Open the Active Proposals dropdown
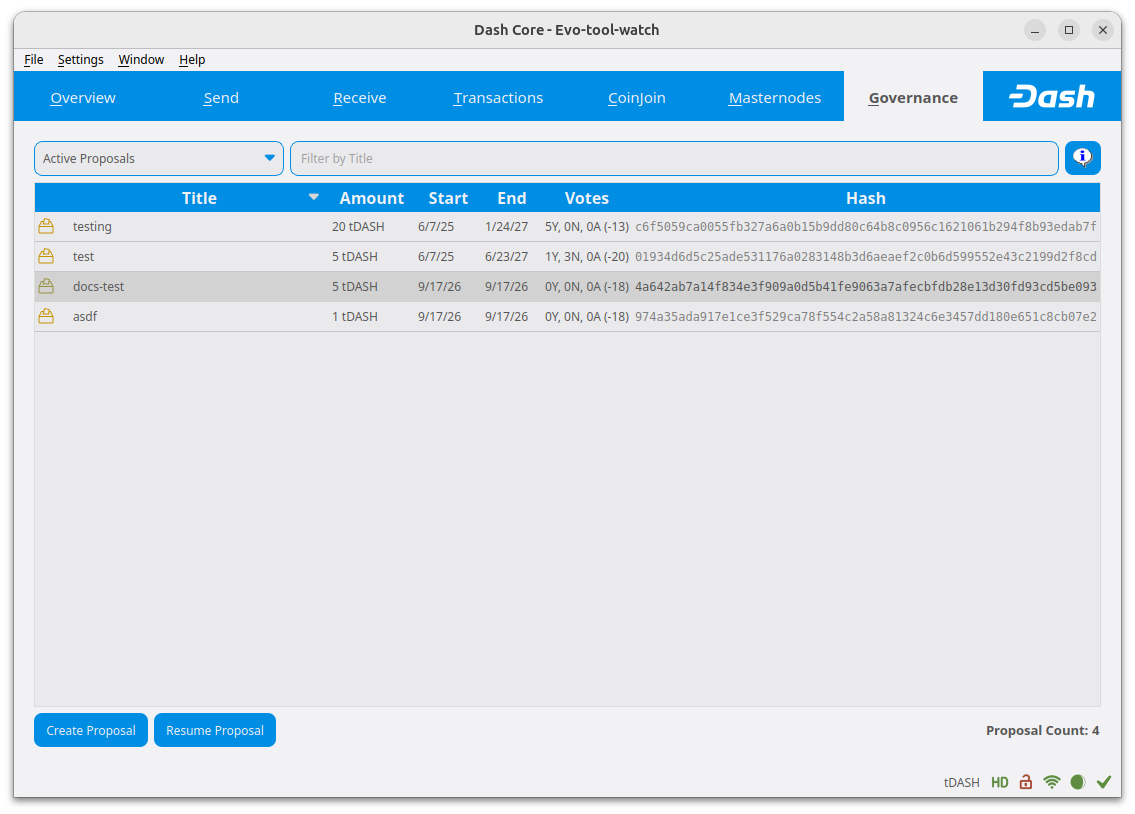Image resolution: width=1135 pixels, height=814 pixels. pos(159,158)
